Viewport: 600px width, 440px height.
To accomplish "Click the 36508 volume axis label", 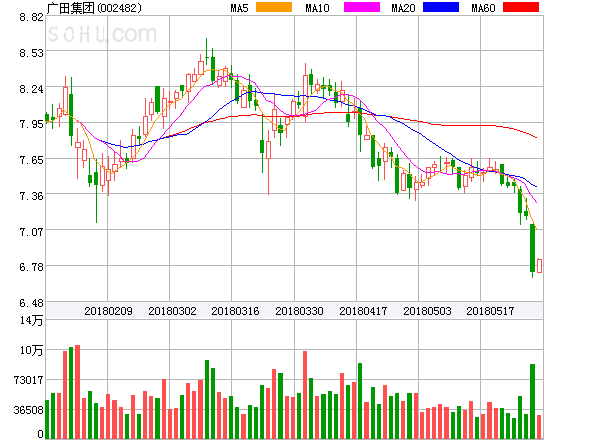I will point(29,410).
